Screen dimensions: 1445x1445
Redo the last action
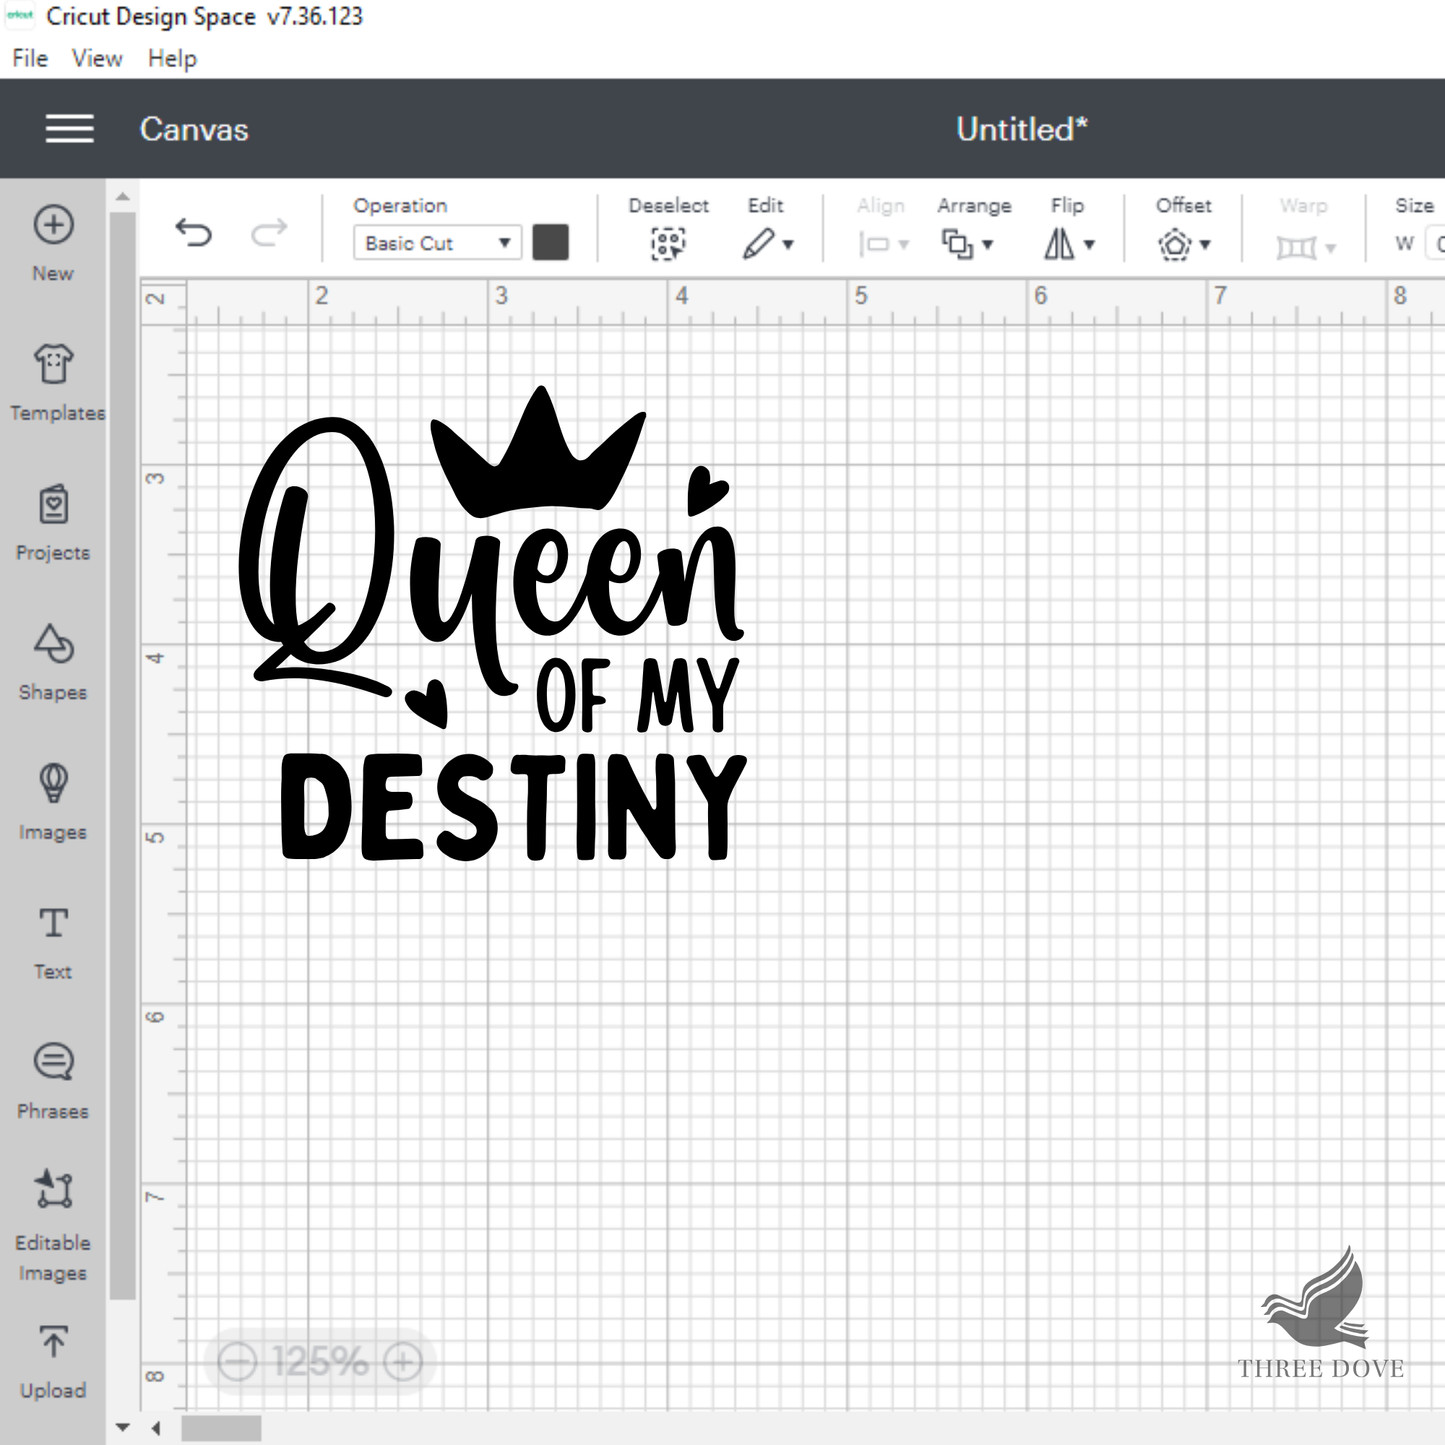click(268, 233)
